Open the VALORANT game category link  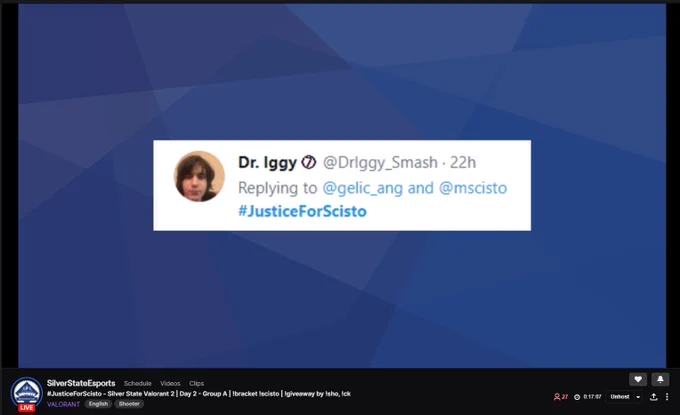coord(63,404)
